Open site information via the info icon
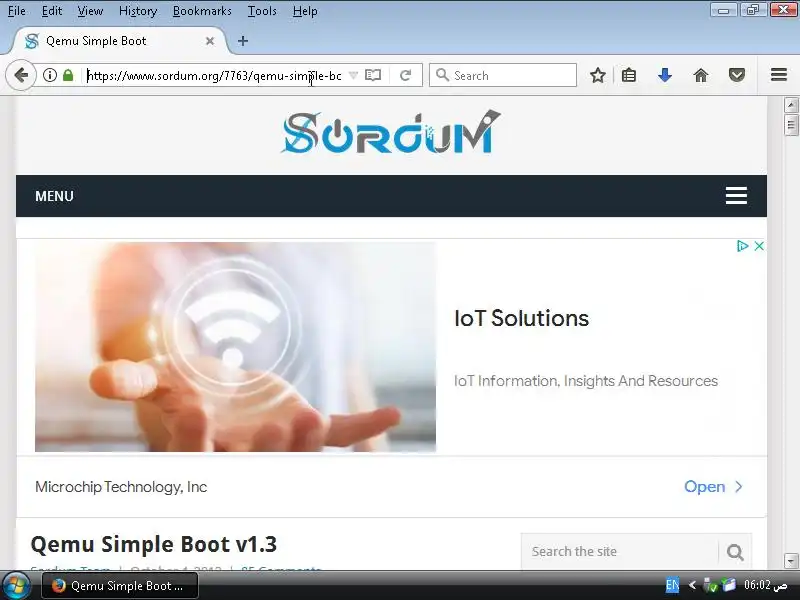This screenshot has height=600, width=800. (49, 76)
